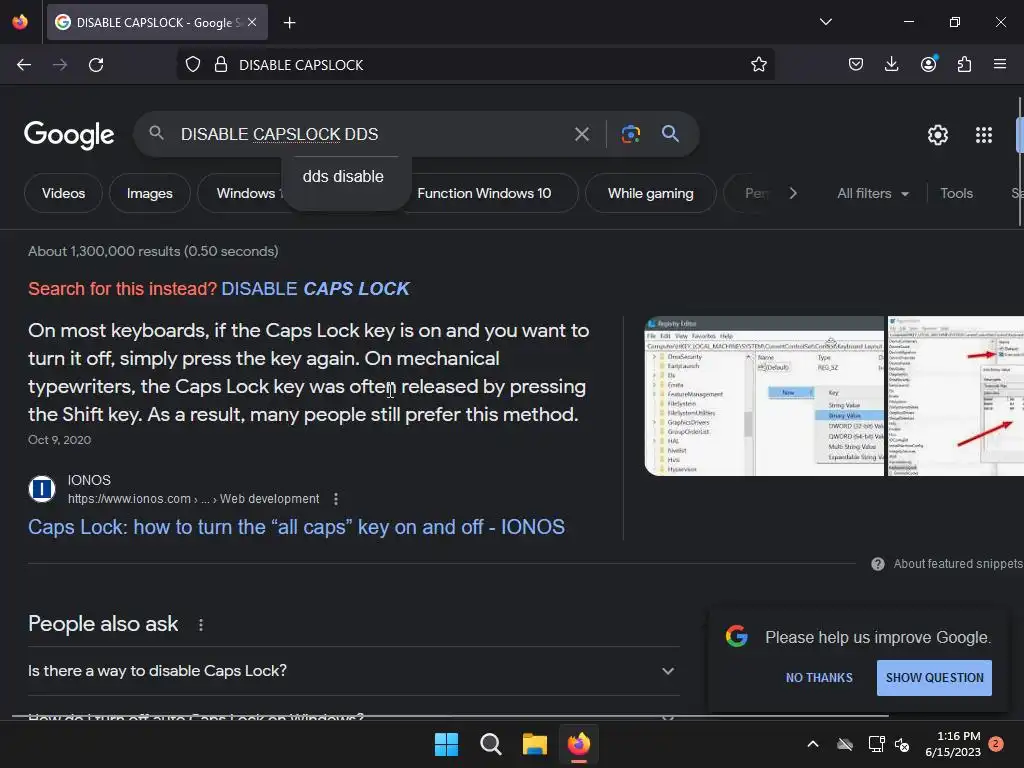Reload the current page

coord(96,65)
